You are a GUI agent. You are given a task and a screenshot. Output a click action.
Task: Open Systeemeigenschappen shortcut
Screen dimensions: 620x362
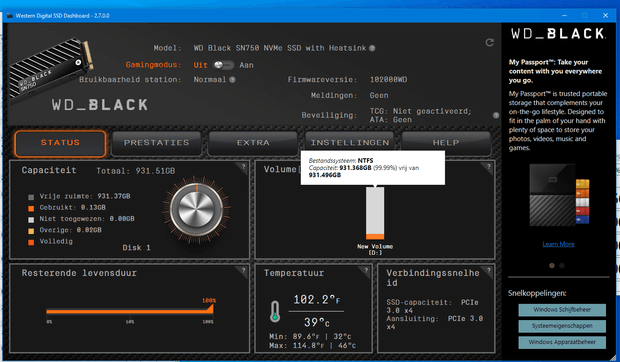[x=562, y=326]
